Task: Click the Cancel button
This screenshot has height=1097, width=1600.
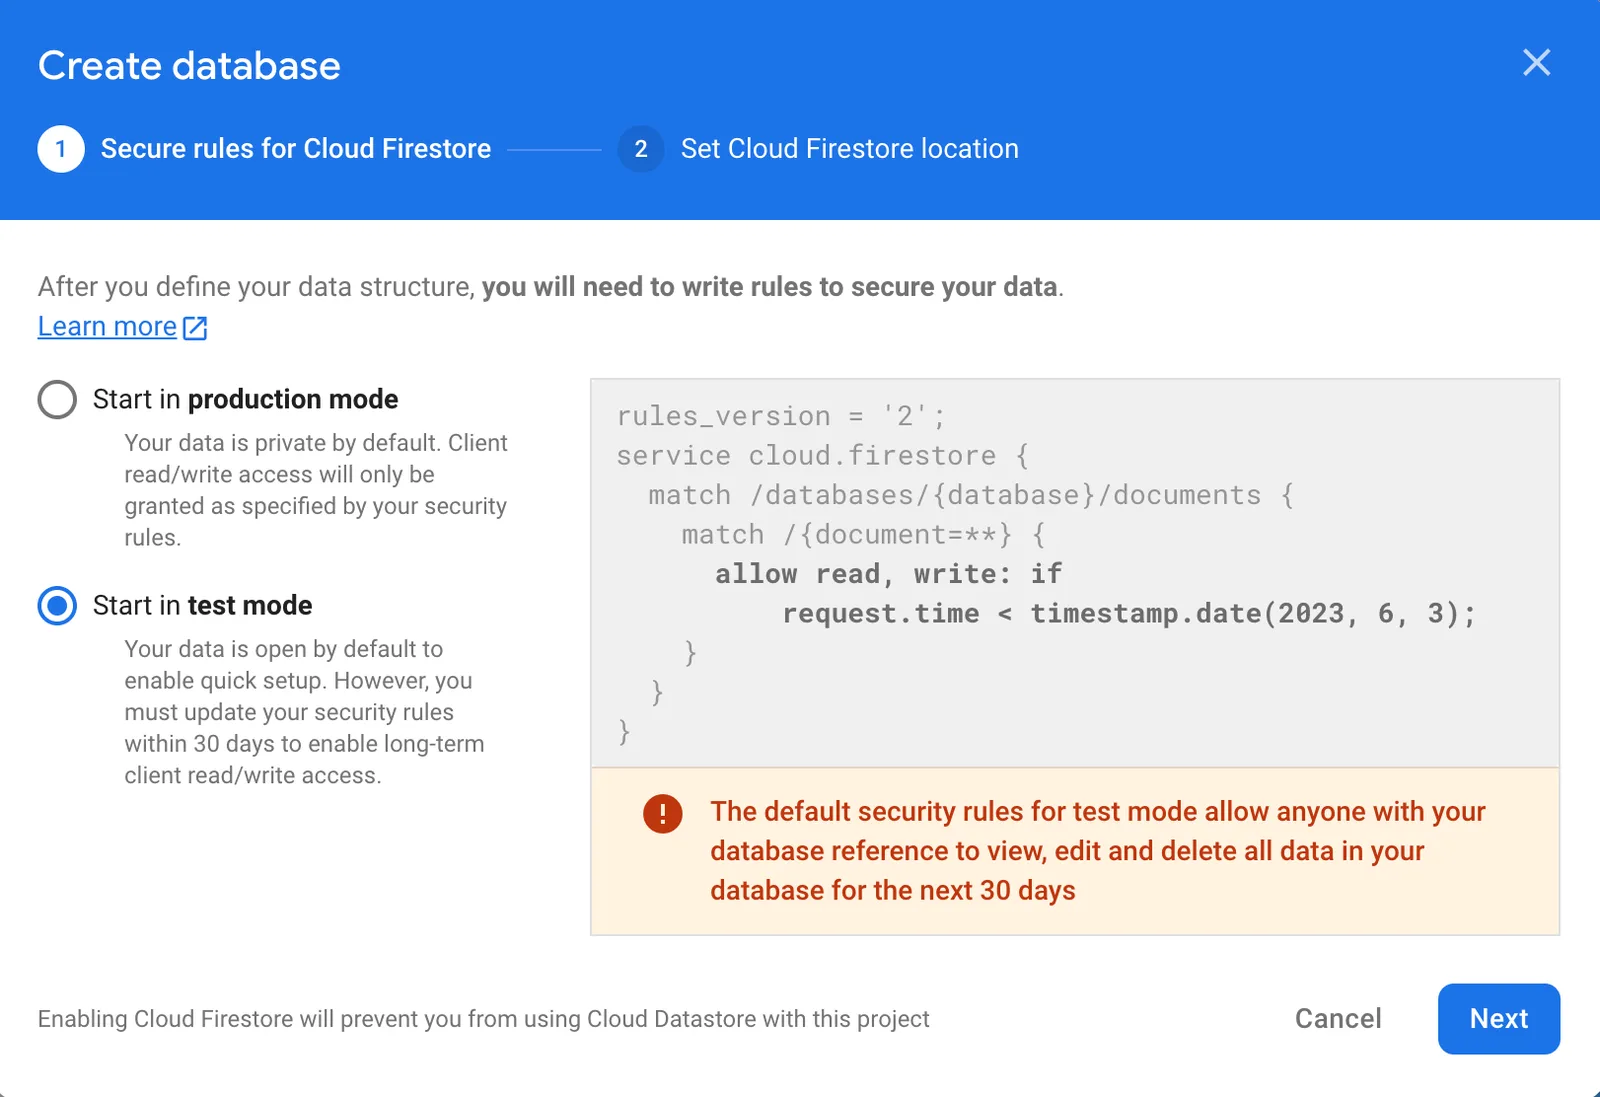Action: (1338, 1018)
